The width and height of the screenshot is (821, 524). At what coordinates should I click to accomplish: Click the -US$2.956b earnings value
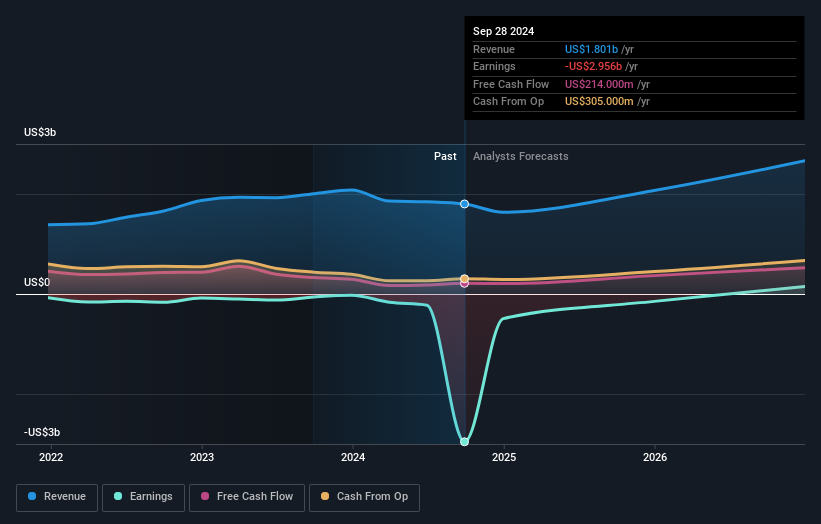point(593,66)
